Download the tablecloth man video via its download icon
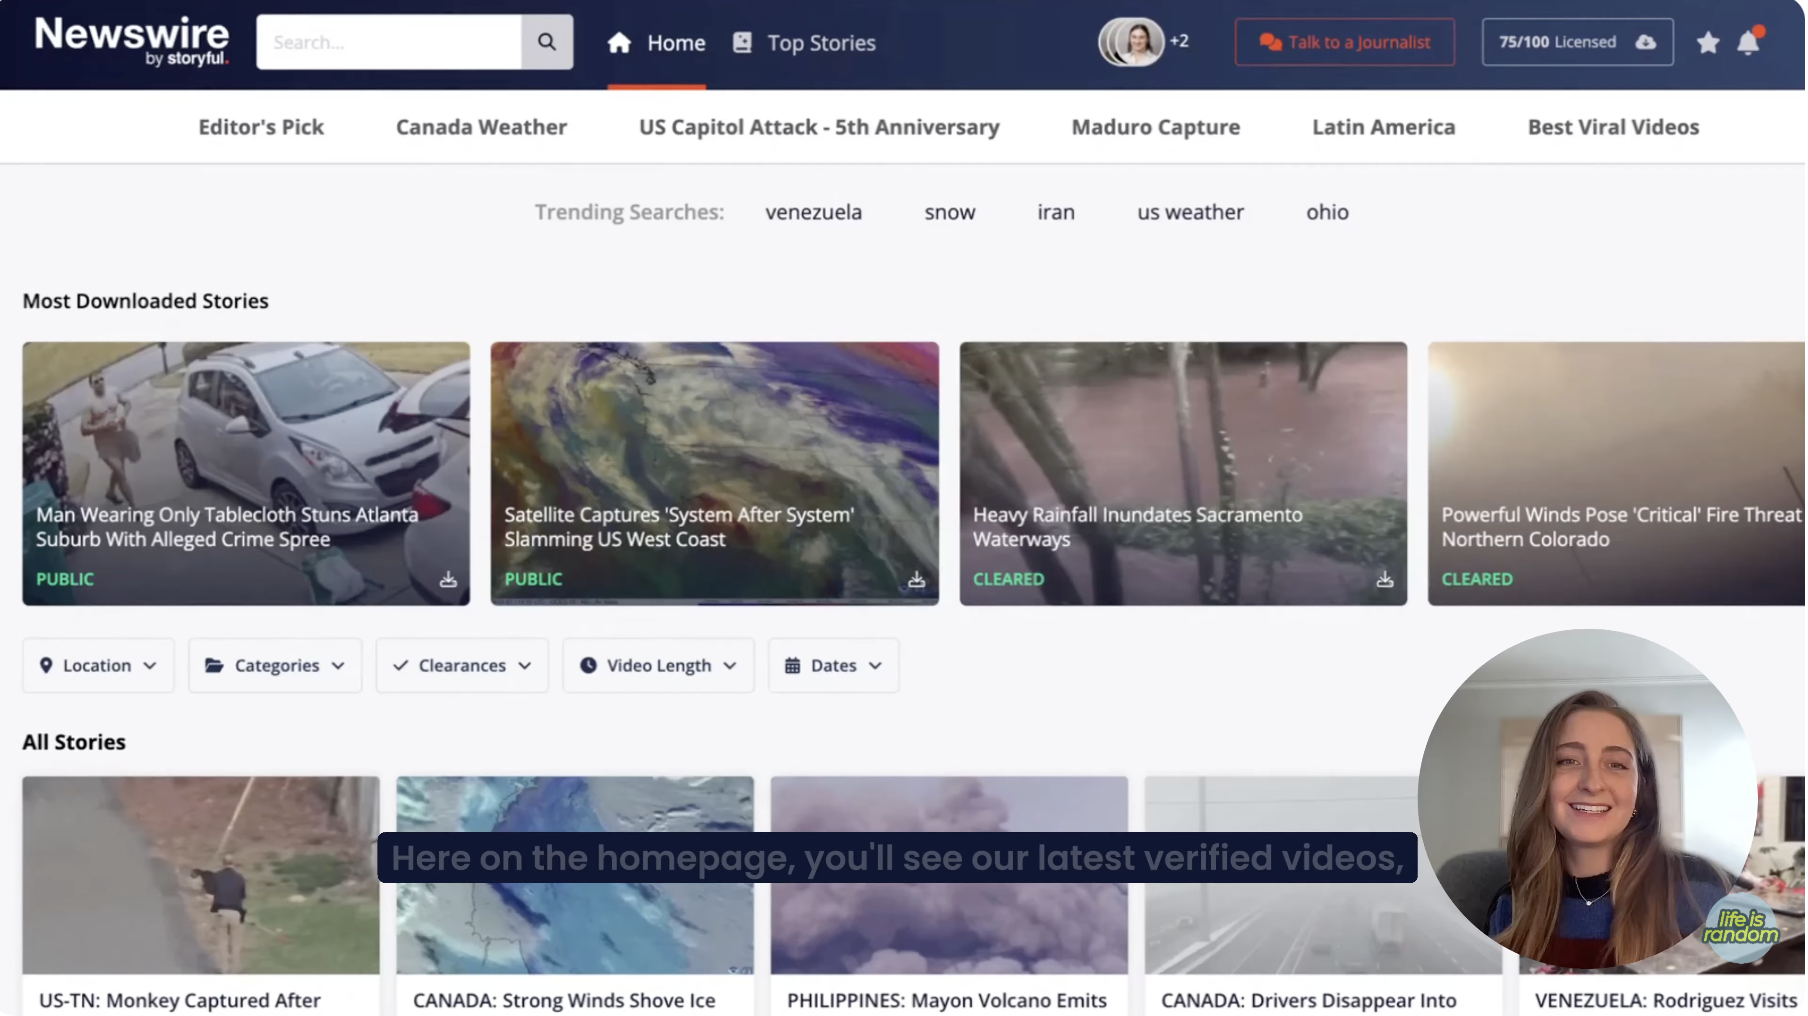Viewport: 1808px width, 1016px height. click(448, 578)
